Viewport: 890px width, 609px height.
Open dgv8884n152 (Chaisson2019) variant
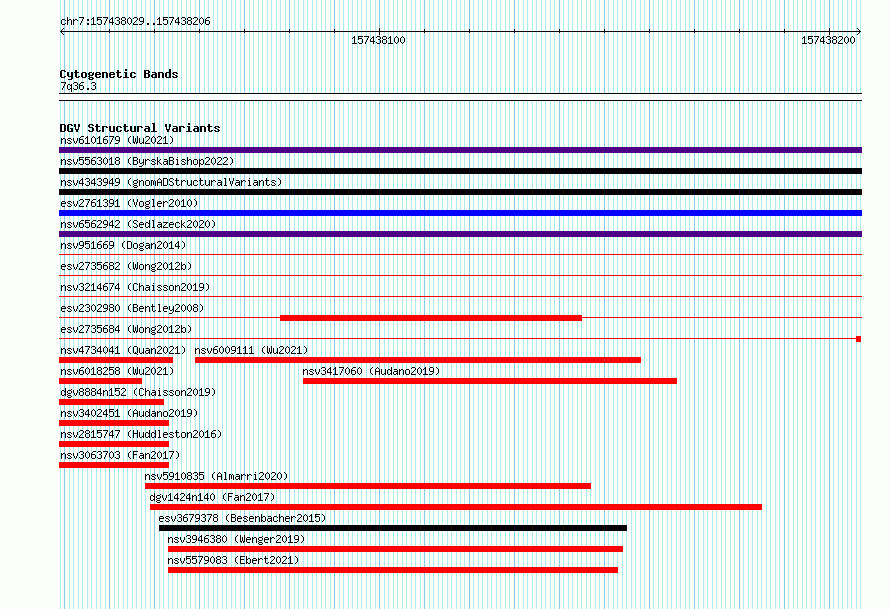point(138,392)
